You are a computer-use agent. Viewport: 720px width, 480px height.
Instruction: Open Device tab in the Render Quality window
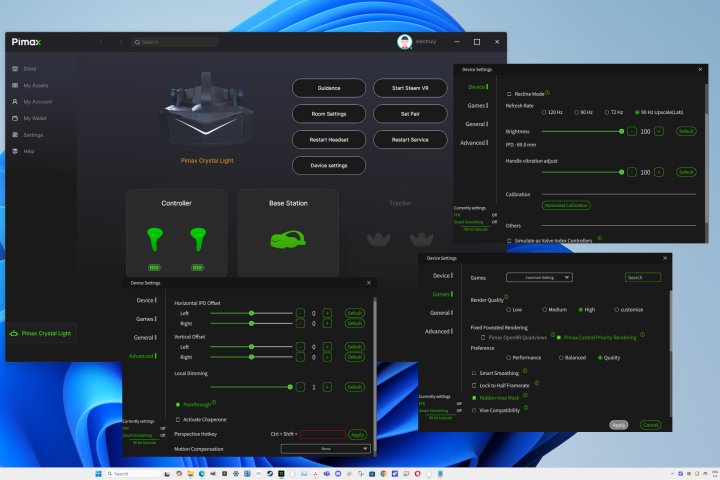click(443, 276)
